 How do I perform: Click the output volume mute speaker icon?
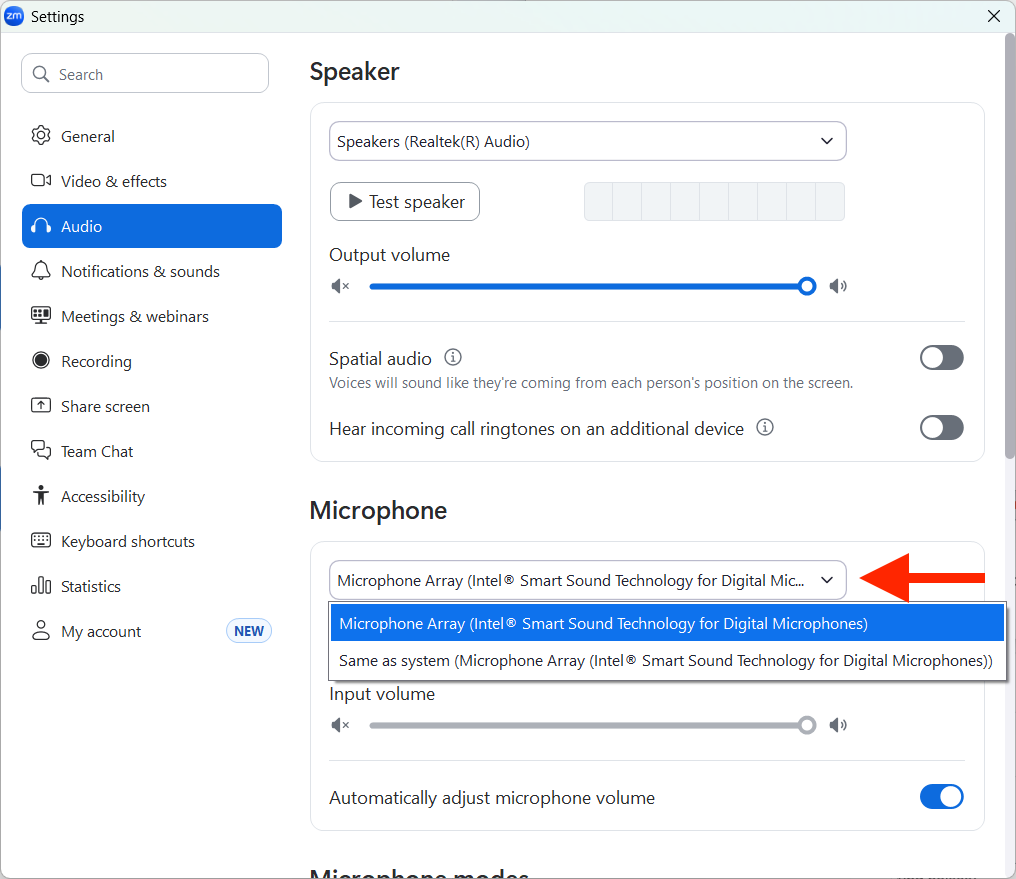(340, 286)
